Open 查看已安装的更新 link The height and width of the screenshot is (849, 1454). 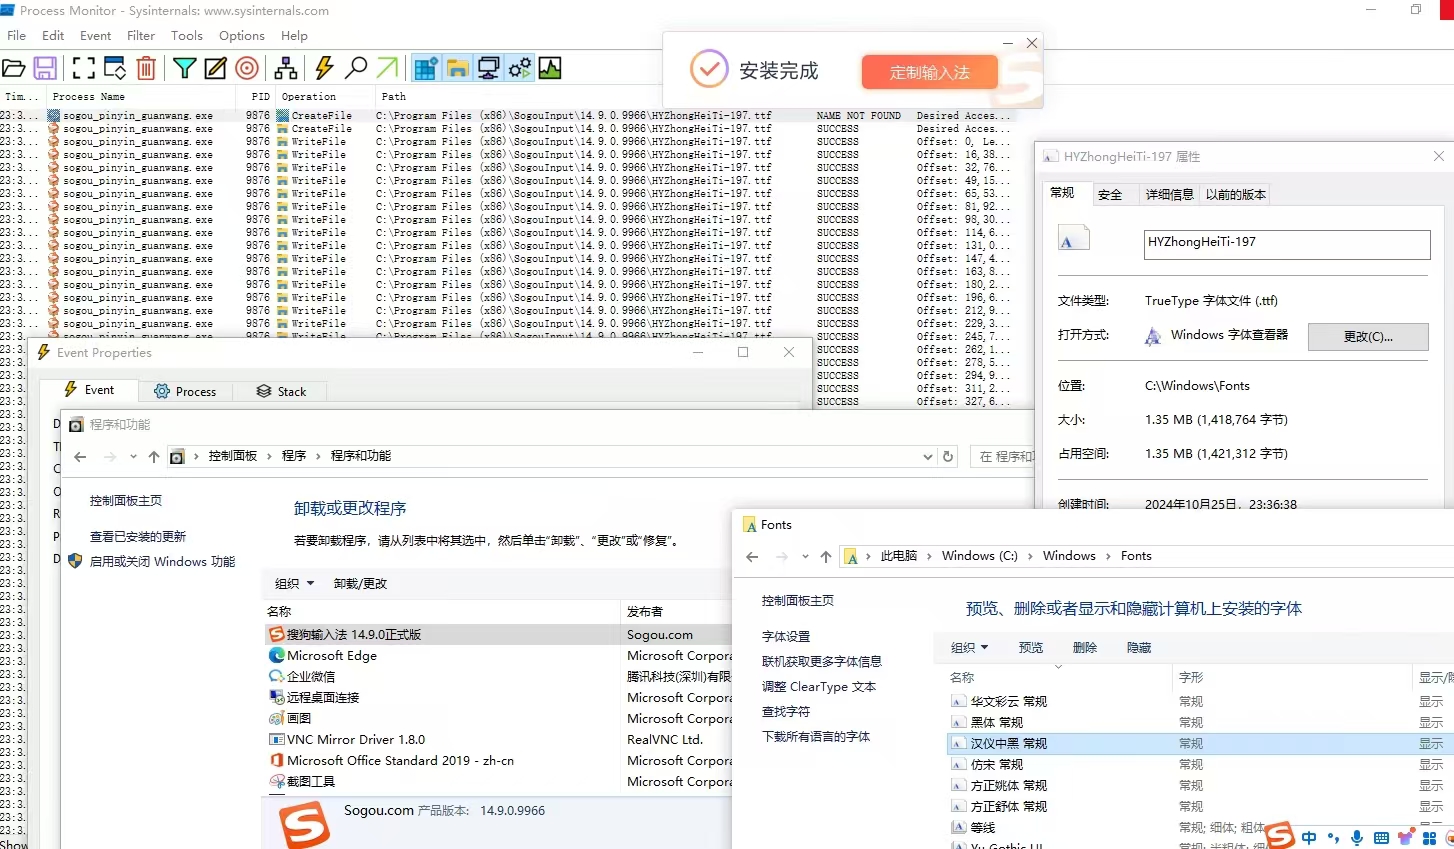[x=138, y=536]
